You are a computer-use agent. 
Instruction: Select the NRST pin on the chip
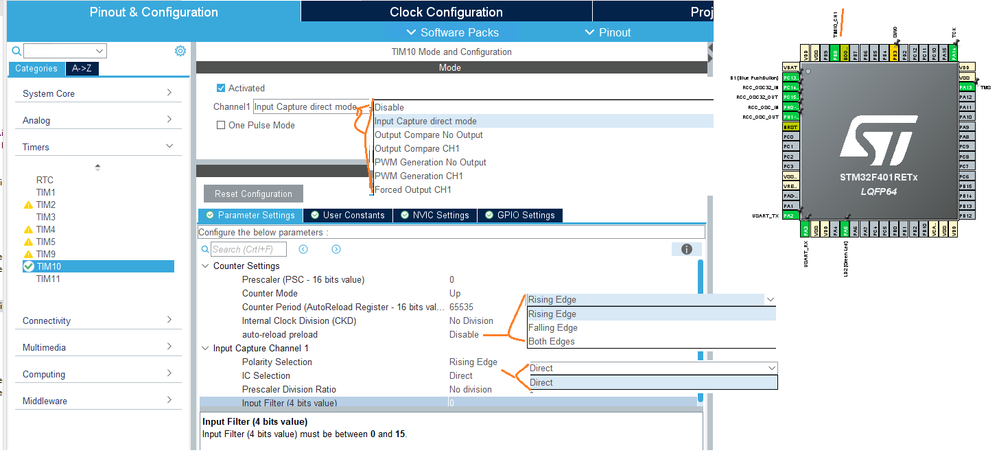click(x=791, y=127)
